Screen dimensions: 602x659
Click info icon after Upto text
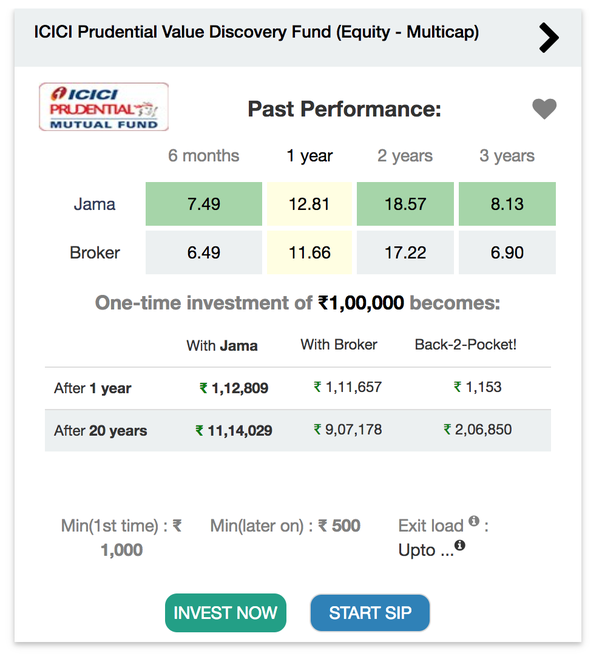(x=460, y=546)
